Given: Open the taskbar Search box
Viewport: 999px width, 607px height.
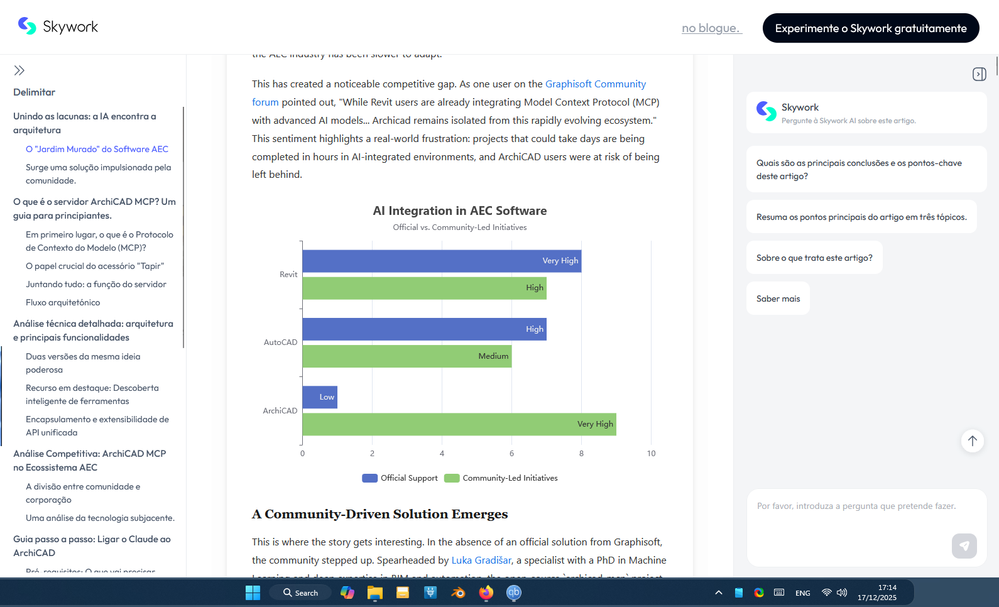Looking at the screenshot, I should tap(300, 592).
